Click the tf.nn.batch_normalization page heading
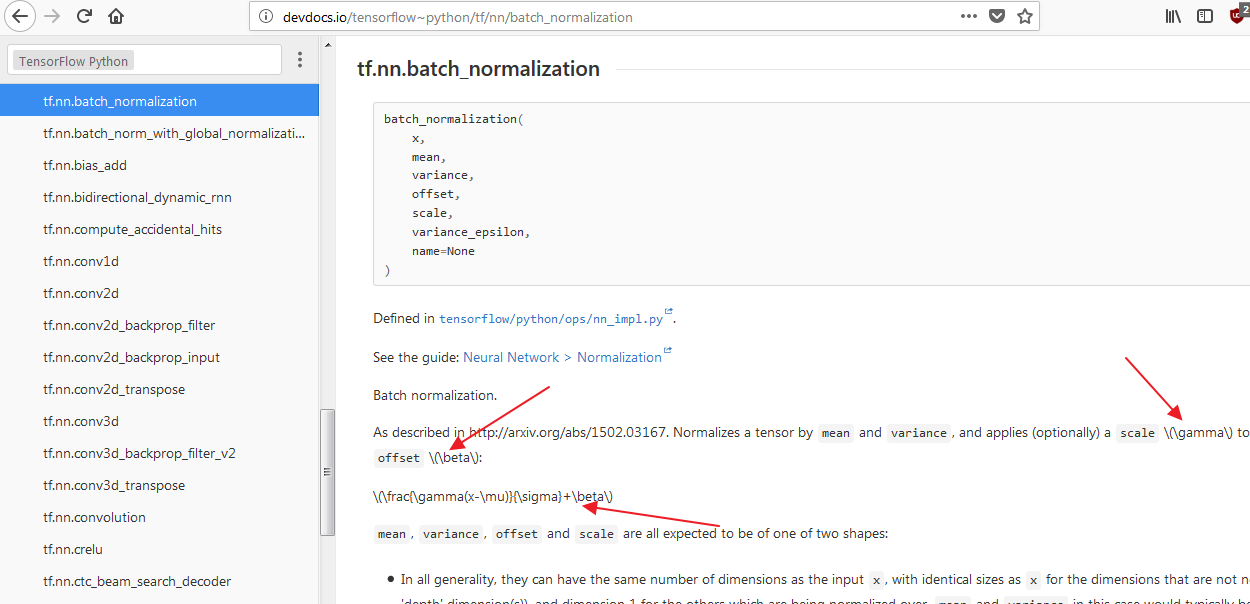1250x604 pixels. click(478, 69)
